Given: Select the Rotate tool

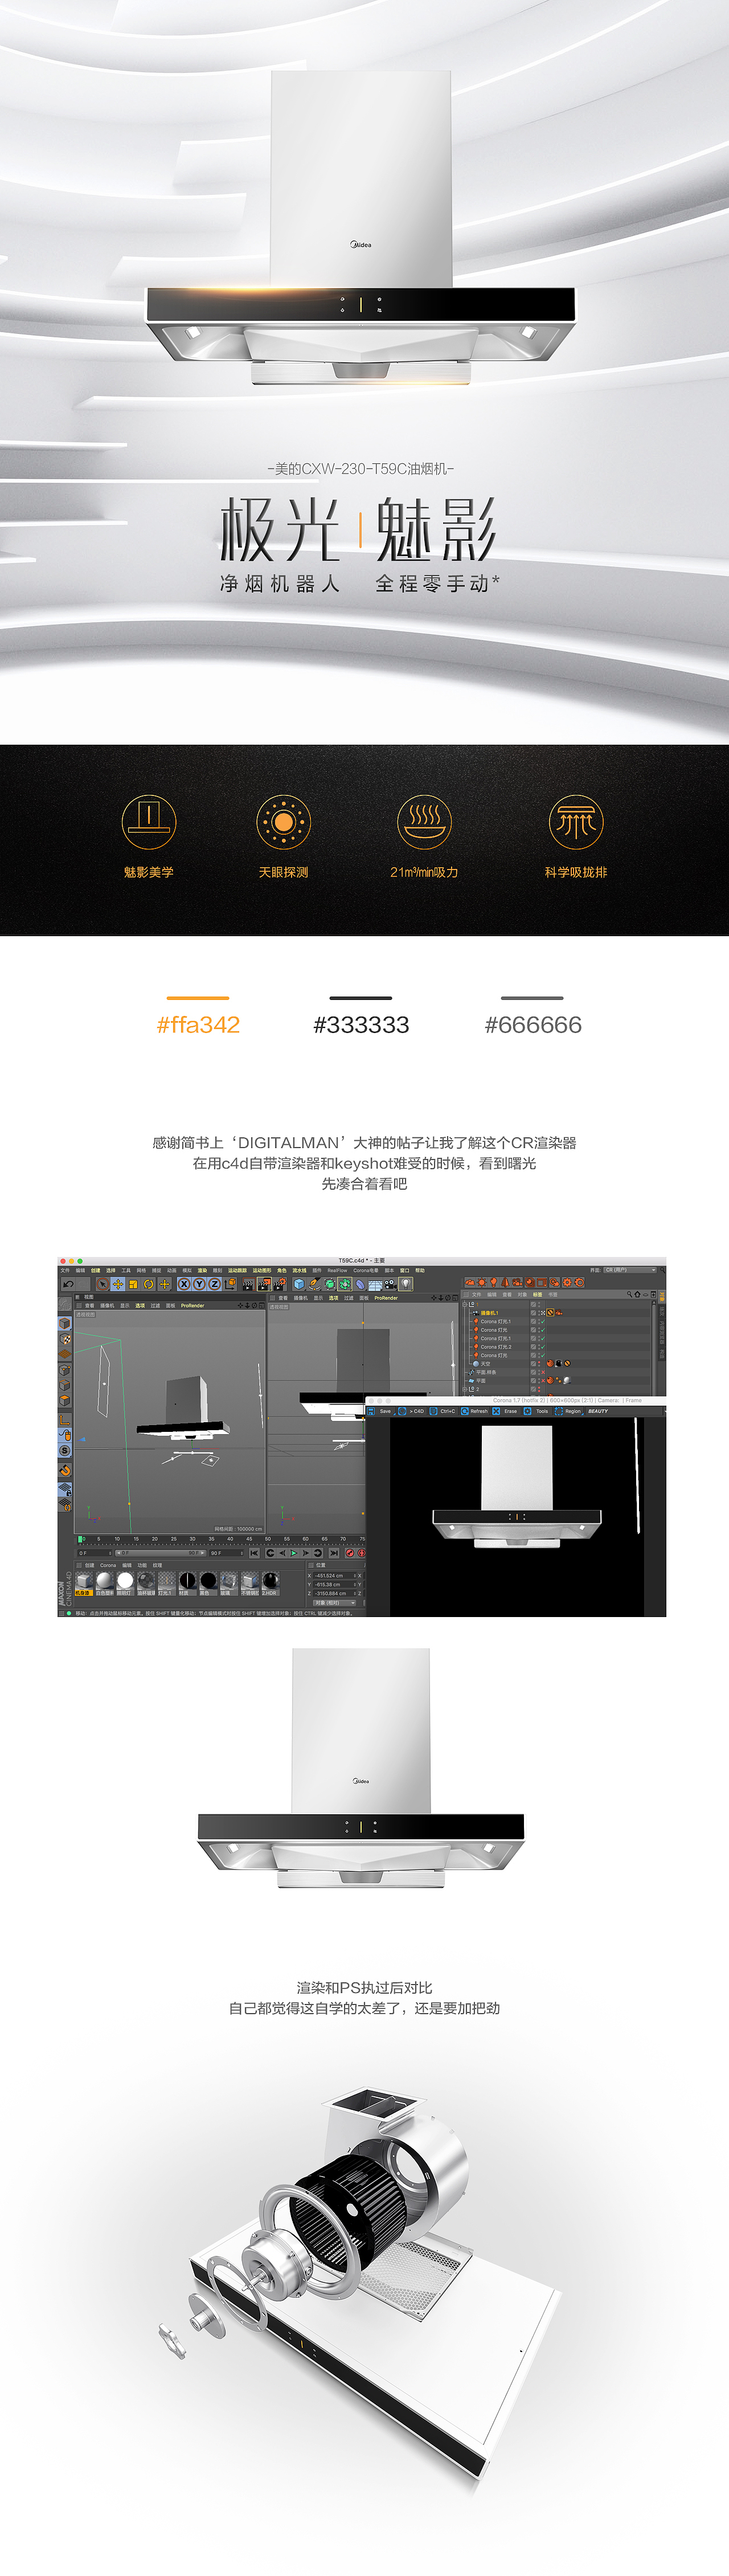Looking at the screenshot, I should pos(149,1285).
